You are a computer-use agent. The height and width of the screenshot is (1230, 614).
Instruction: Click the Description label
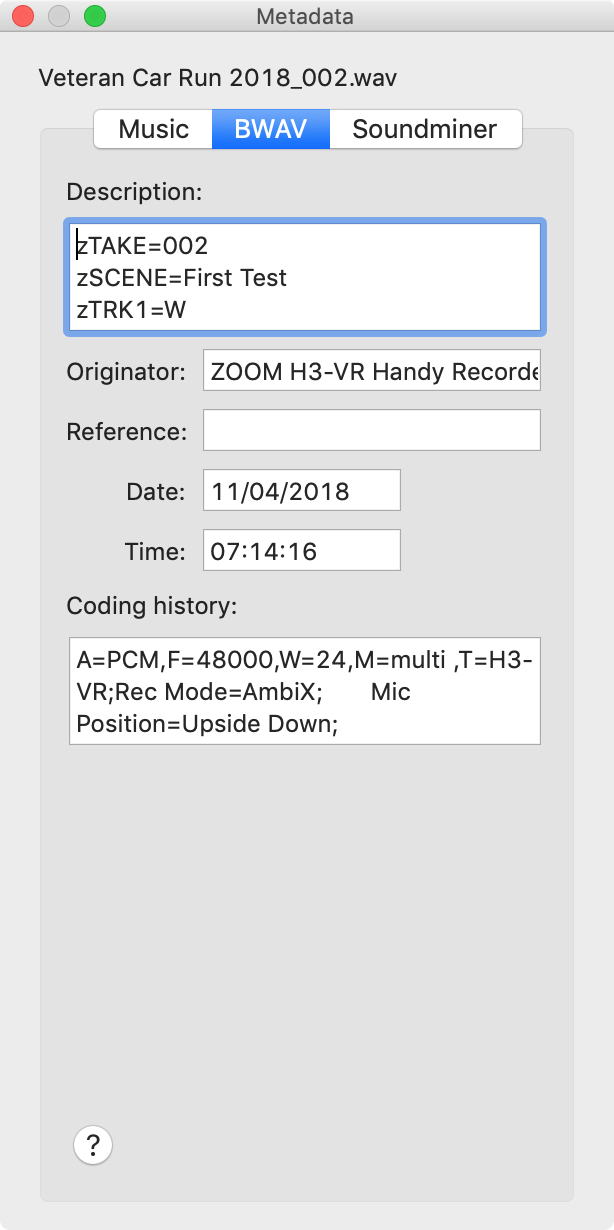[134, 191]
